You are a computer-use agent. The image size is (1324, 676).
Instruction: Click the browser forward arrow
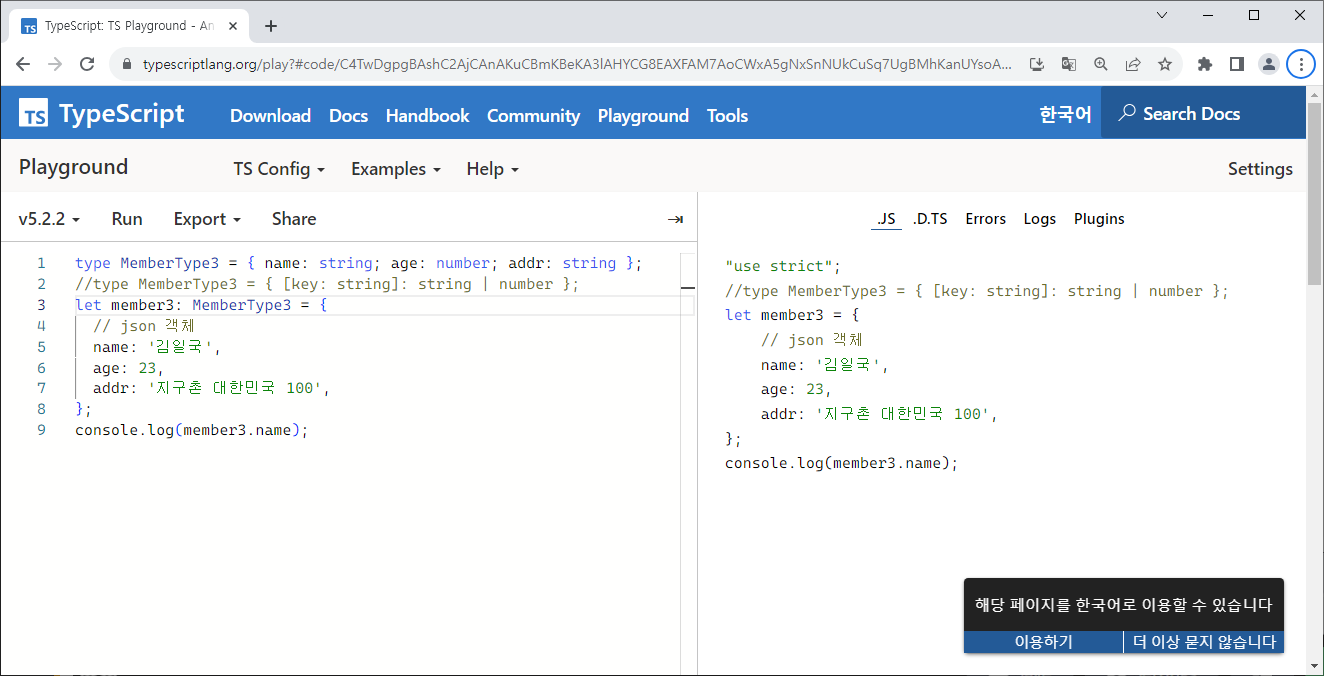[x=55, y=64]
